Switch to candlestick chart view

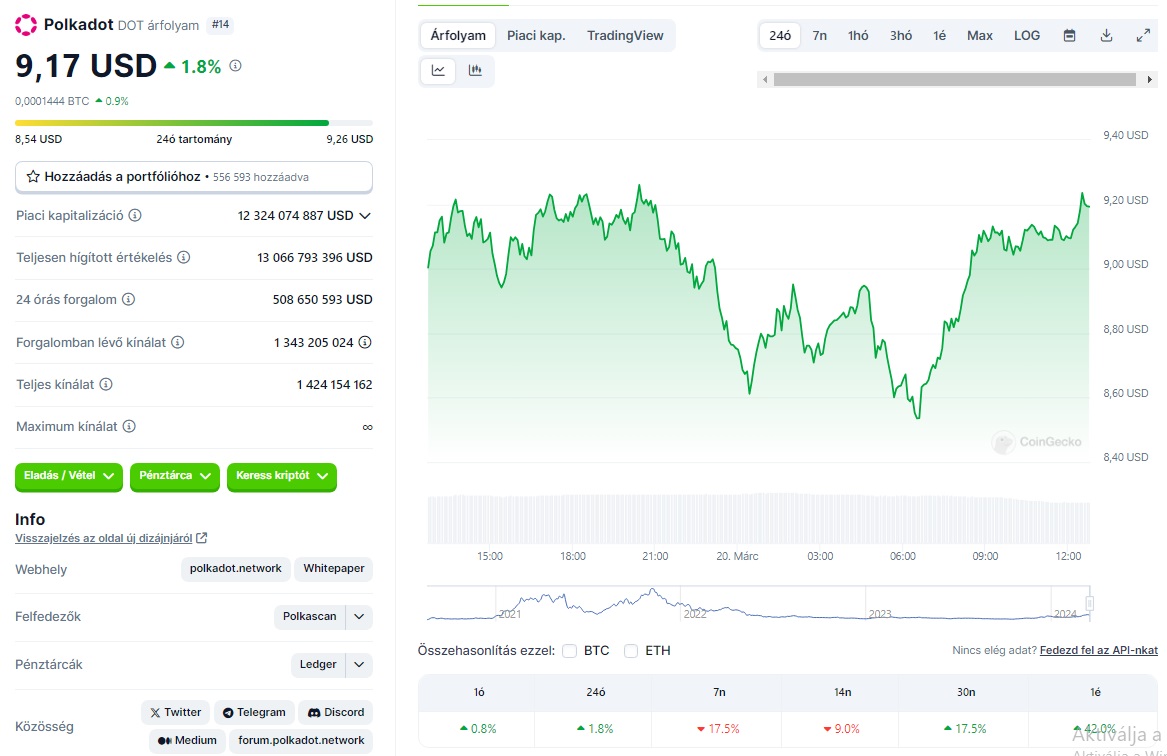pyautogui.click(x=475, y=71)
